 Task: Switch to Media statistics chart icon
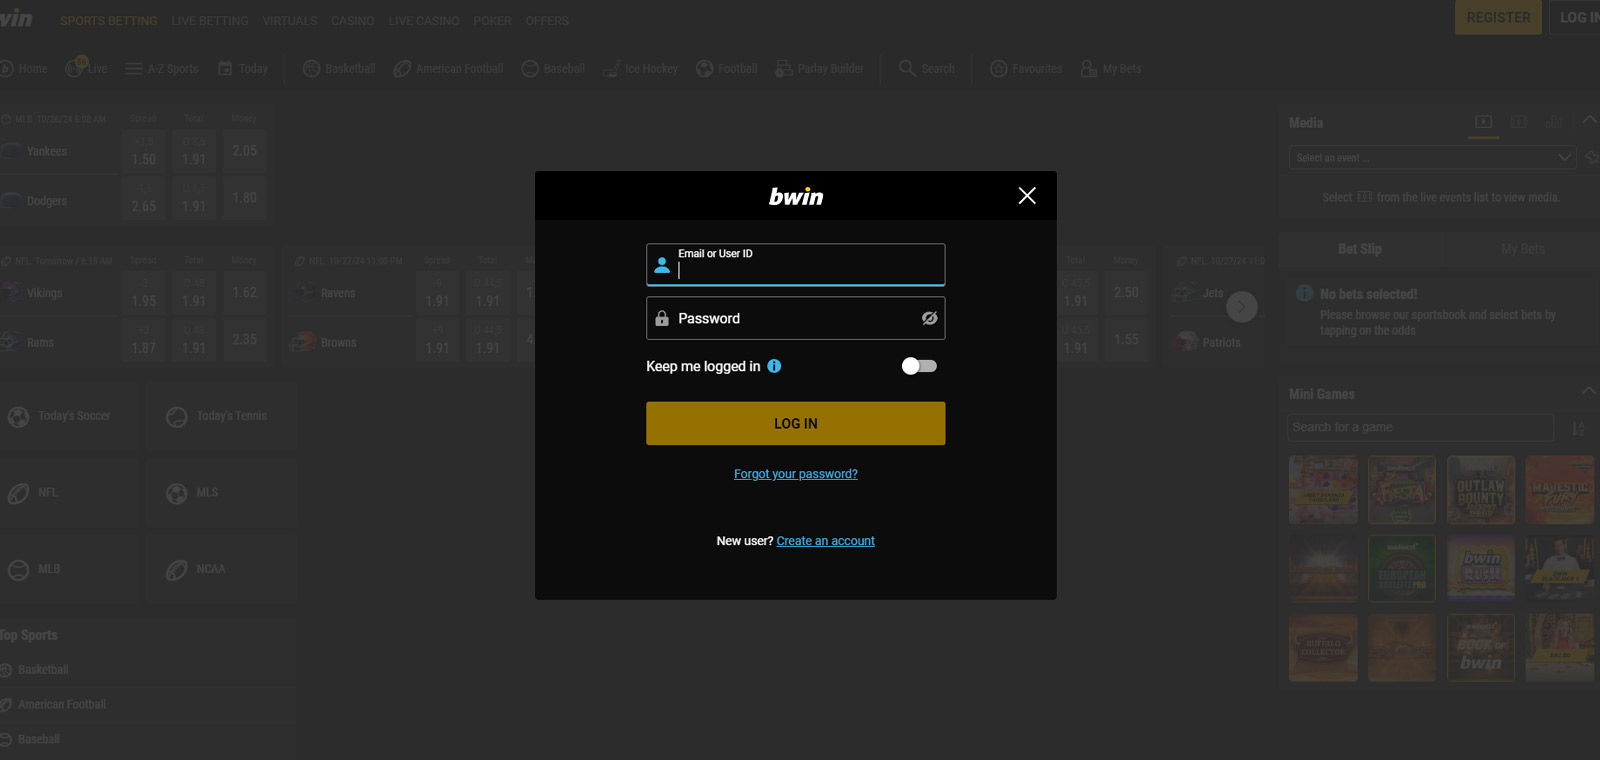click(x=1554, y=122)
